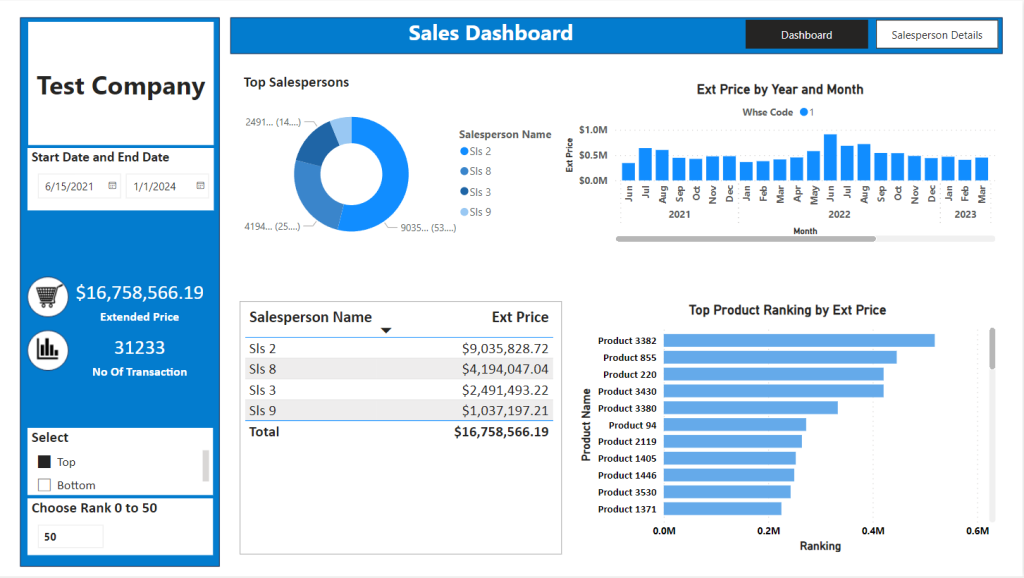1024x578 pixels.
Task: Select the Dashboard tab
Action: 807,35
